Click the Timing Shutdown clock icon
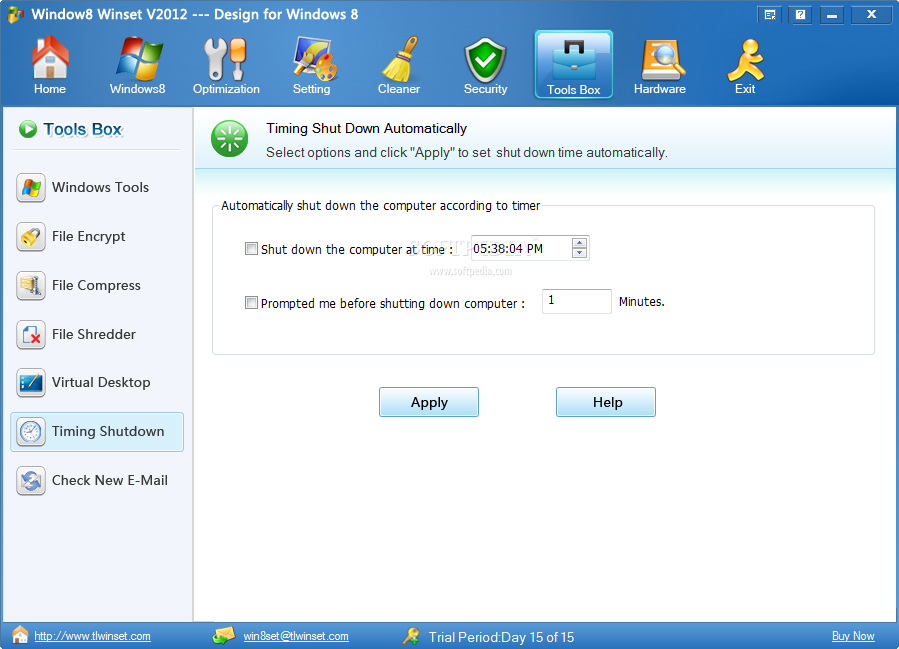The width and height of the screenshot is (899, 649). coord(31,432)
